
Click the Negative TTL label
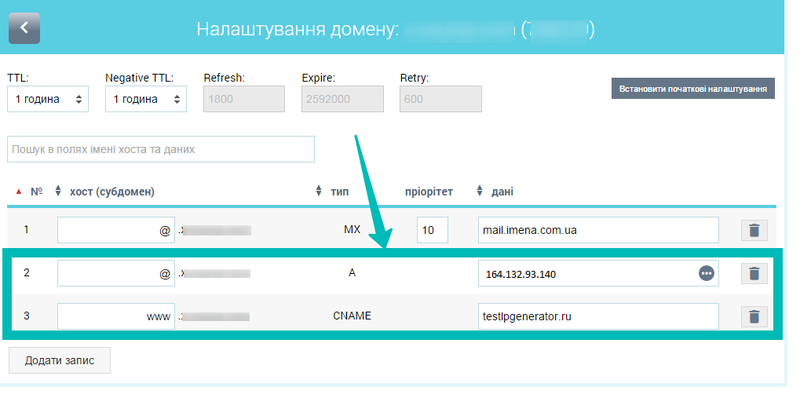click(139, 78)
